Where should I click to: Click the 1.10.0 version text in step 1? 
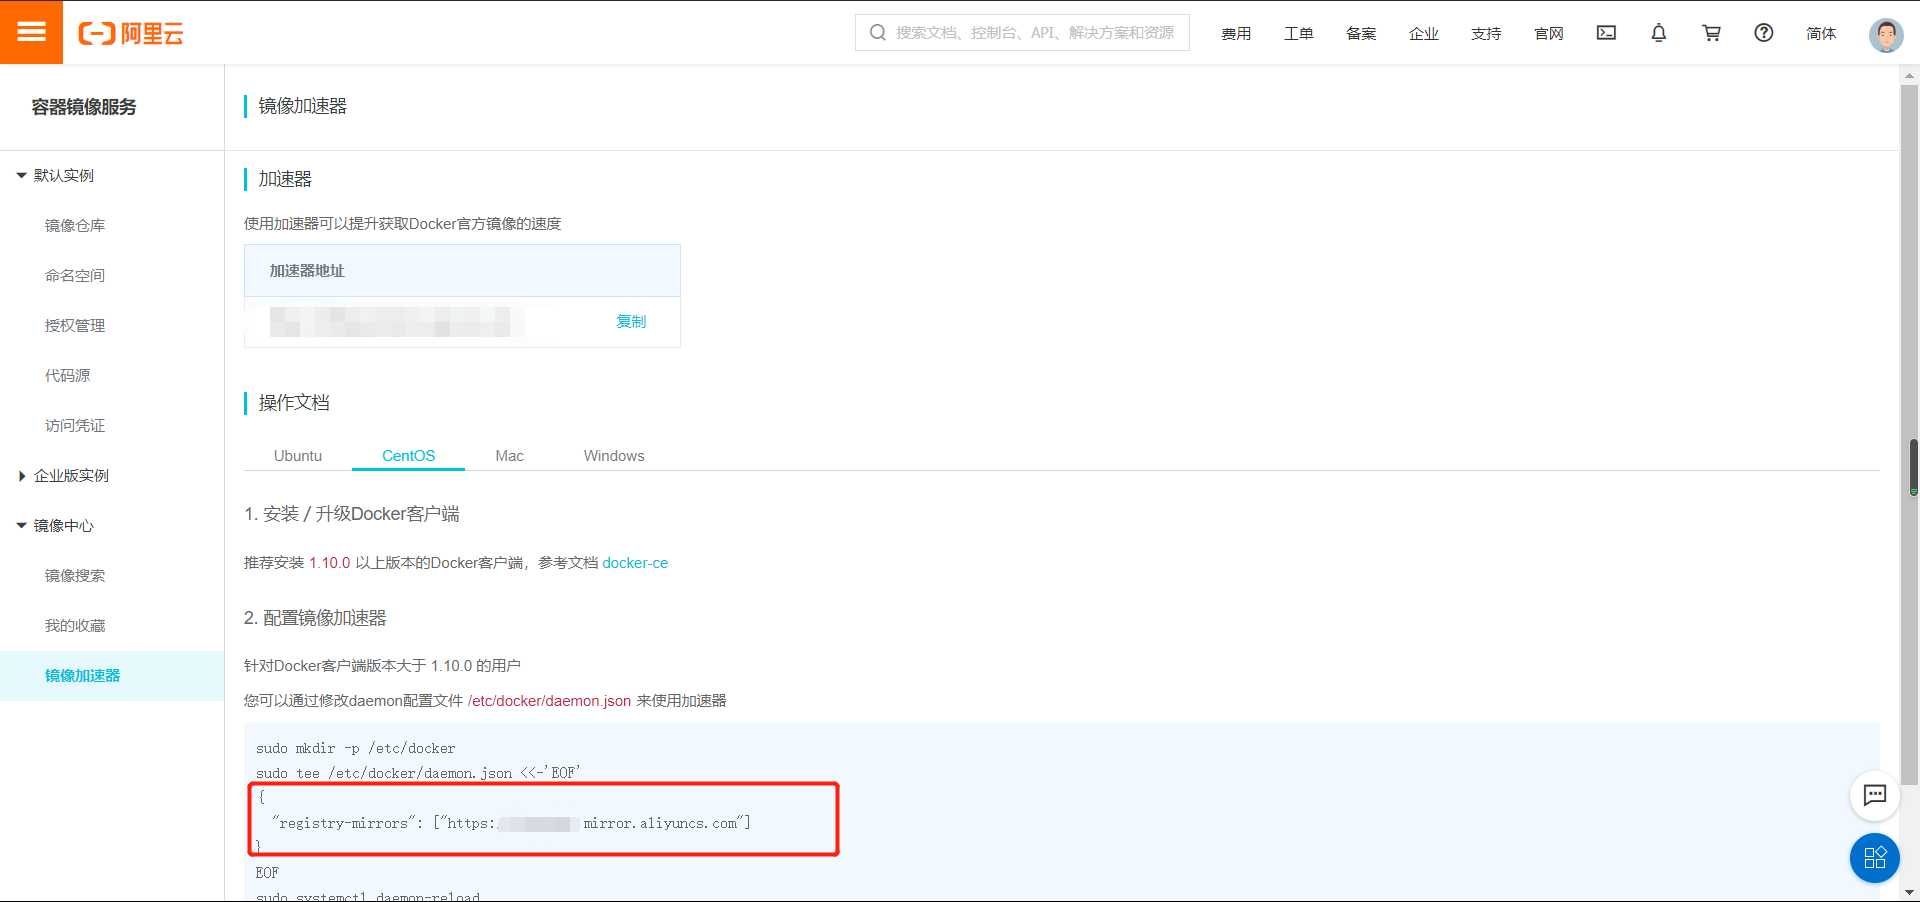(330, 563)
